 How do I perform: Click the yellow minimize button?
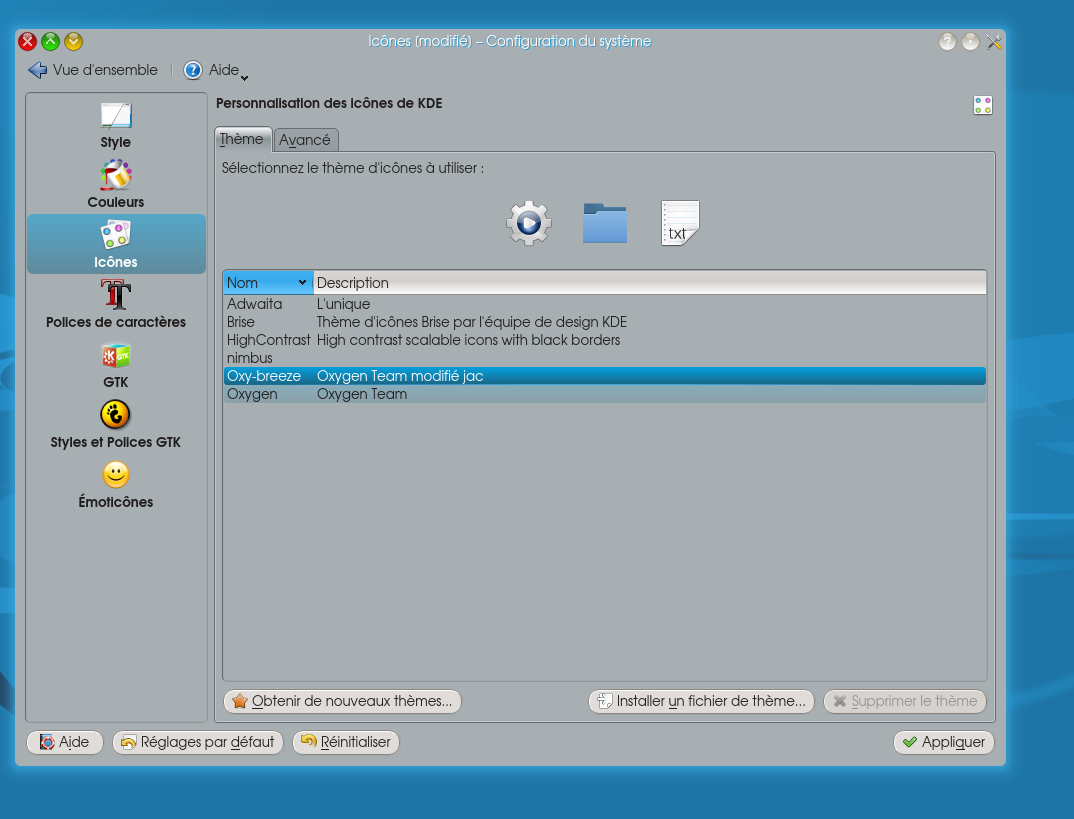coord(73,42)
